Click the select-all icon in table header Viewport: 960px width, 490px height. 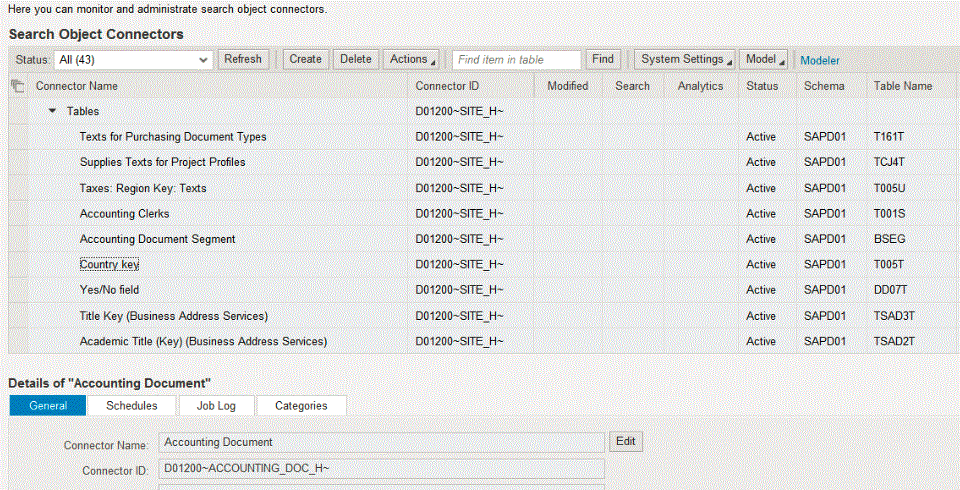[x=18, y=86]
